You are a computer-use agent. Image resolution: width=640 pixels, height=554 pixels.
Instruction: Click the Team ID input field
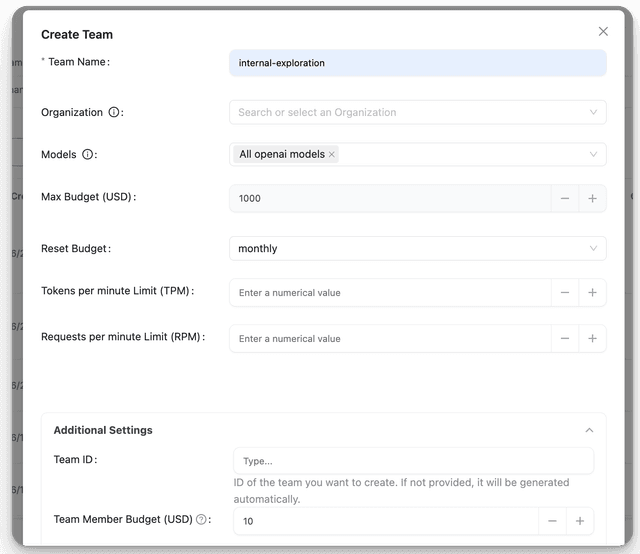(x=413, y=461)
